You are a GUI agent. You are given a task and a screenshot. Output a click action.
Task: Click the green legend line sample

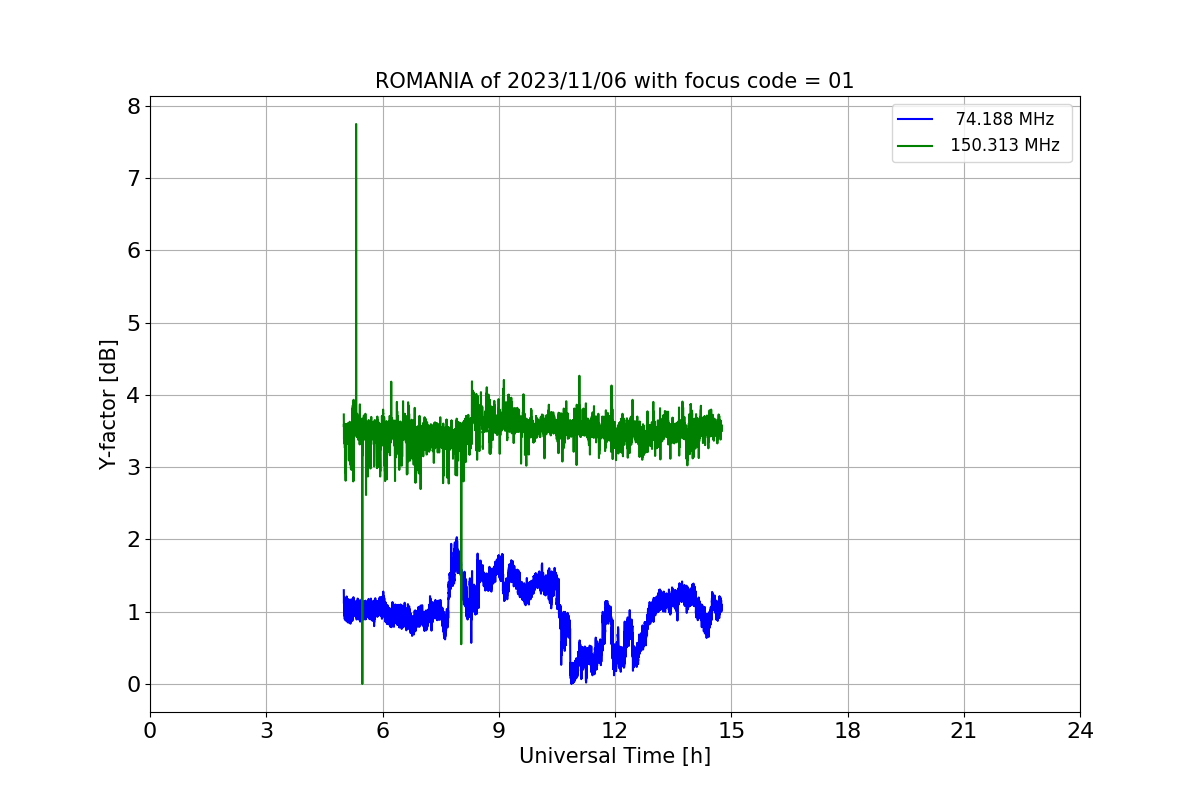tap(915, 145)
